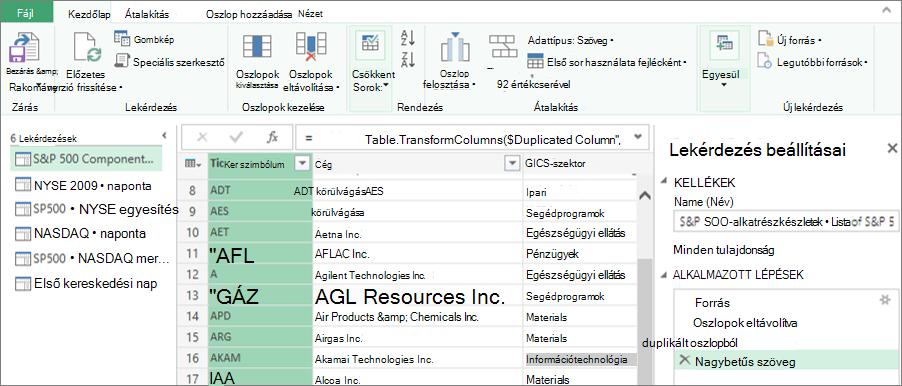Click the grid scrollbar up arrow

coord(644,196)
